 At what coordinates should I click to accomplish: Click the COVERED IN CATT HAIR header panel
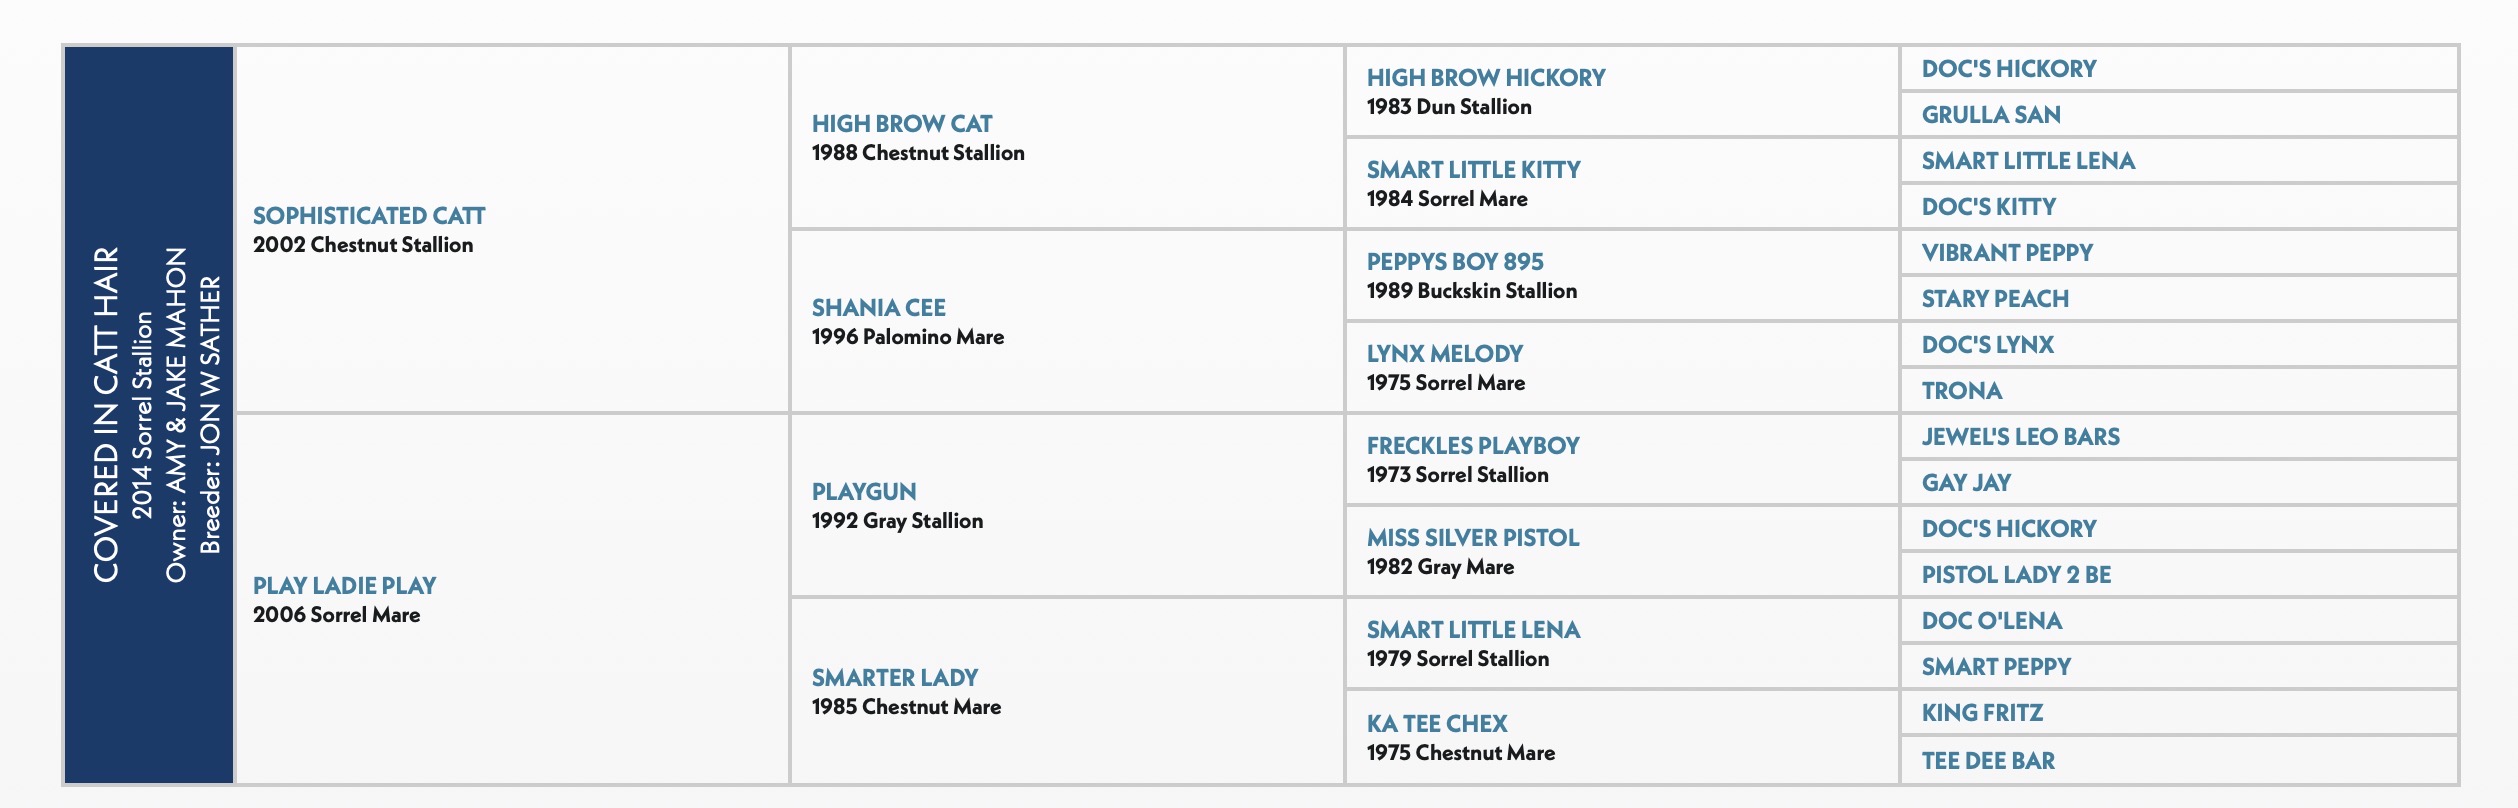coord(149,415)
